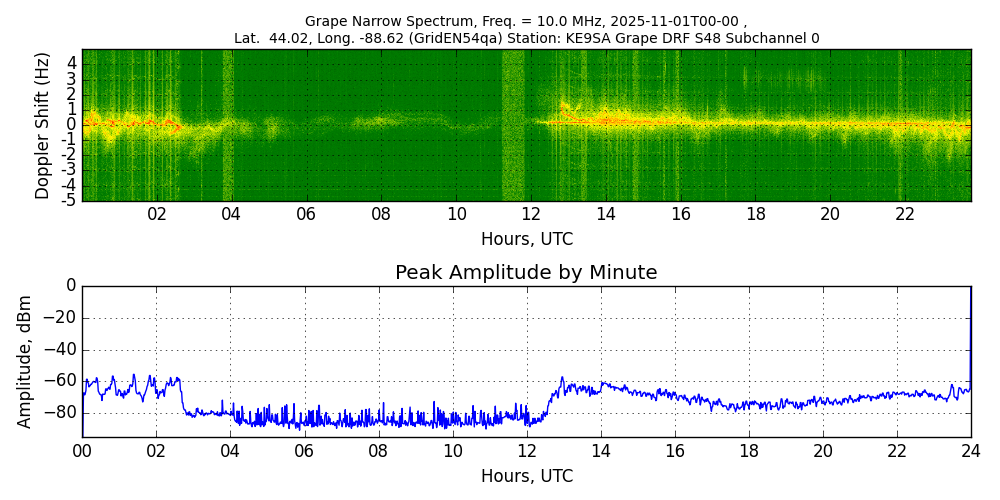Viewport: 1000px width, 500px height.
Task: Click the light vertical noise band near 11:30 UTC
Action: pos(513,125)
